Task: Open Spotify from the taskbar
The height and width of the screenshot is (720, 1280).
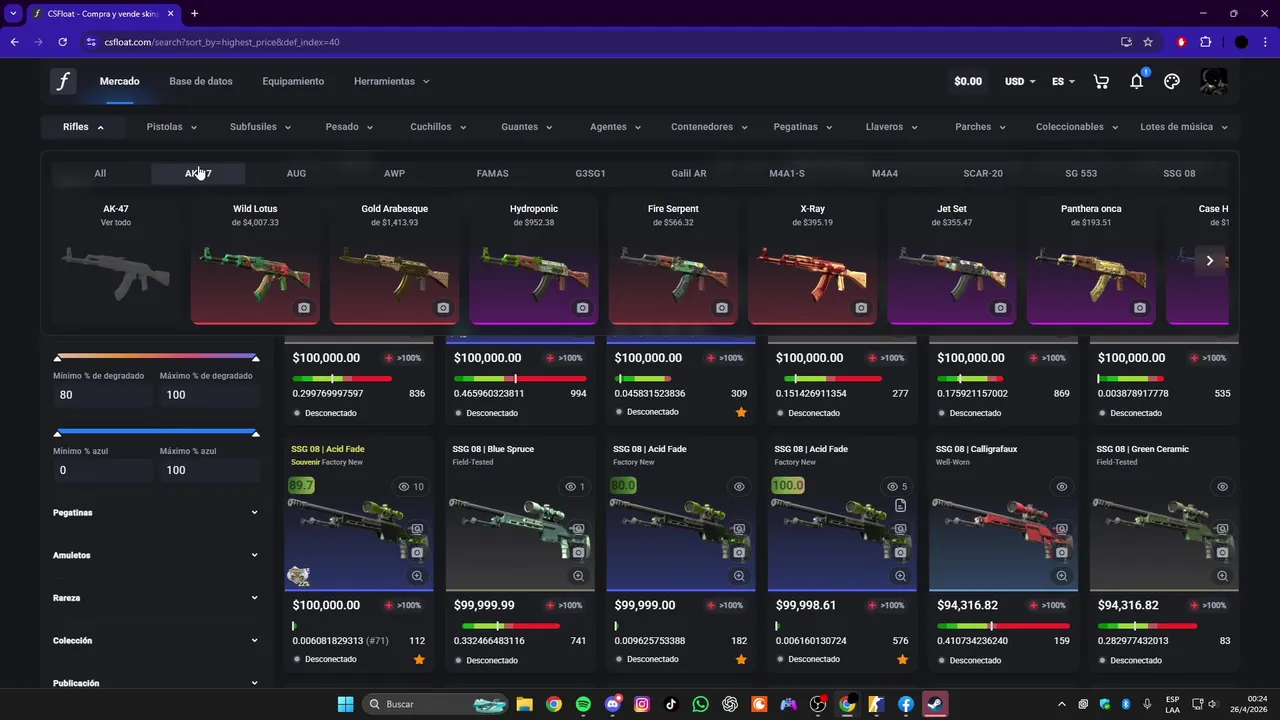Action: coord(584,704)
